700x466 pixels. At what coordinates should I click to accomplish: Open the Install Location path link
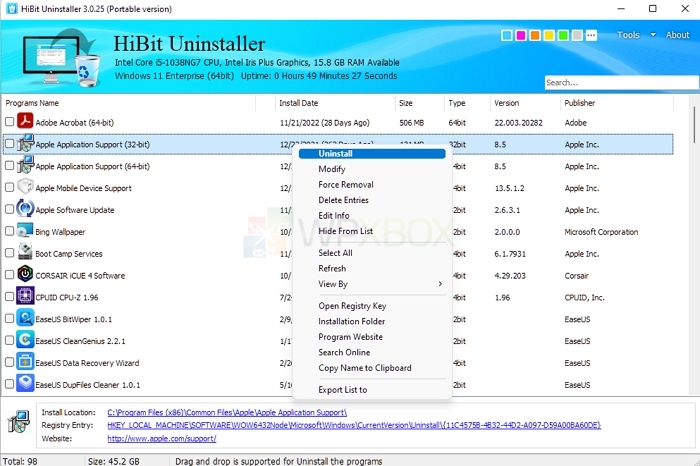227,412
